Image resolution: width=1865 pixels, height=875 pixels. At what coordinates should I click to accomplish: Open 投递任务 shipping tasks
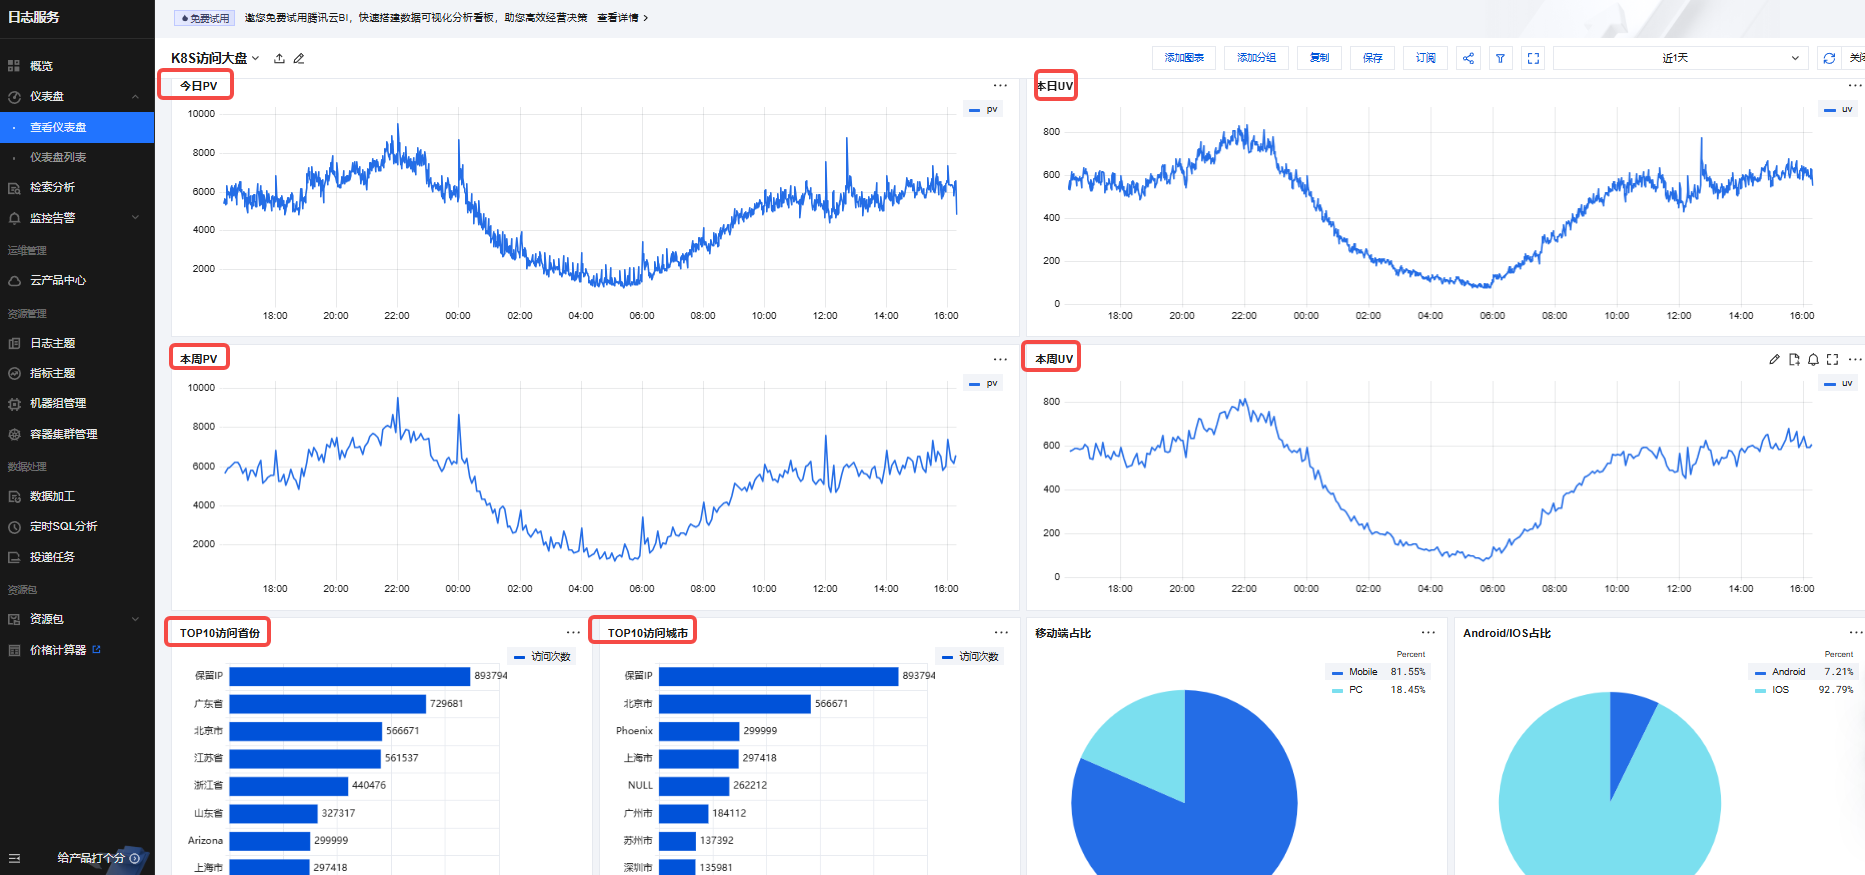(52, 557)
